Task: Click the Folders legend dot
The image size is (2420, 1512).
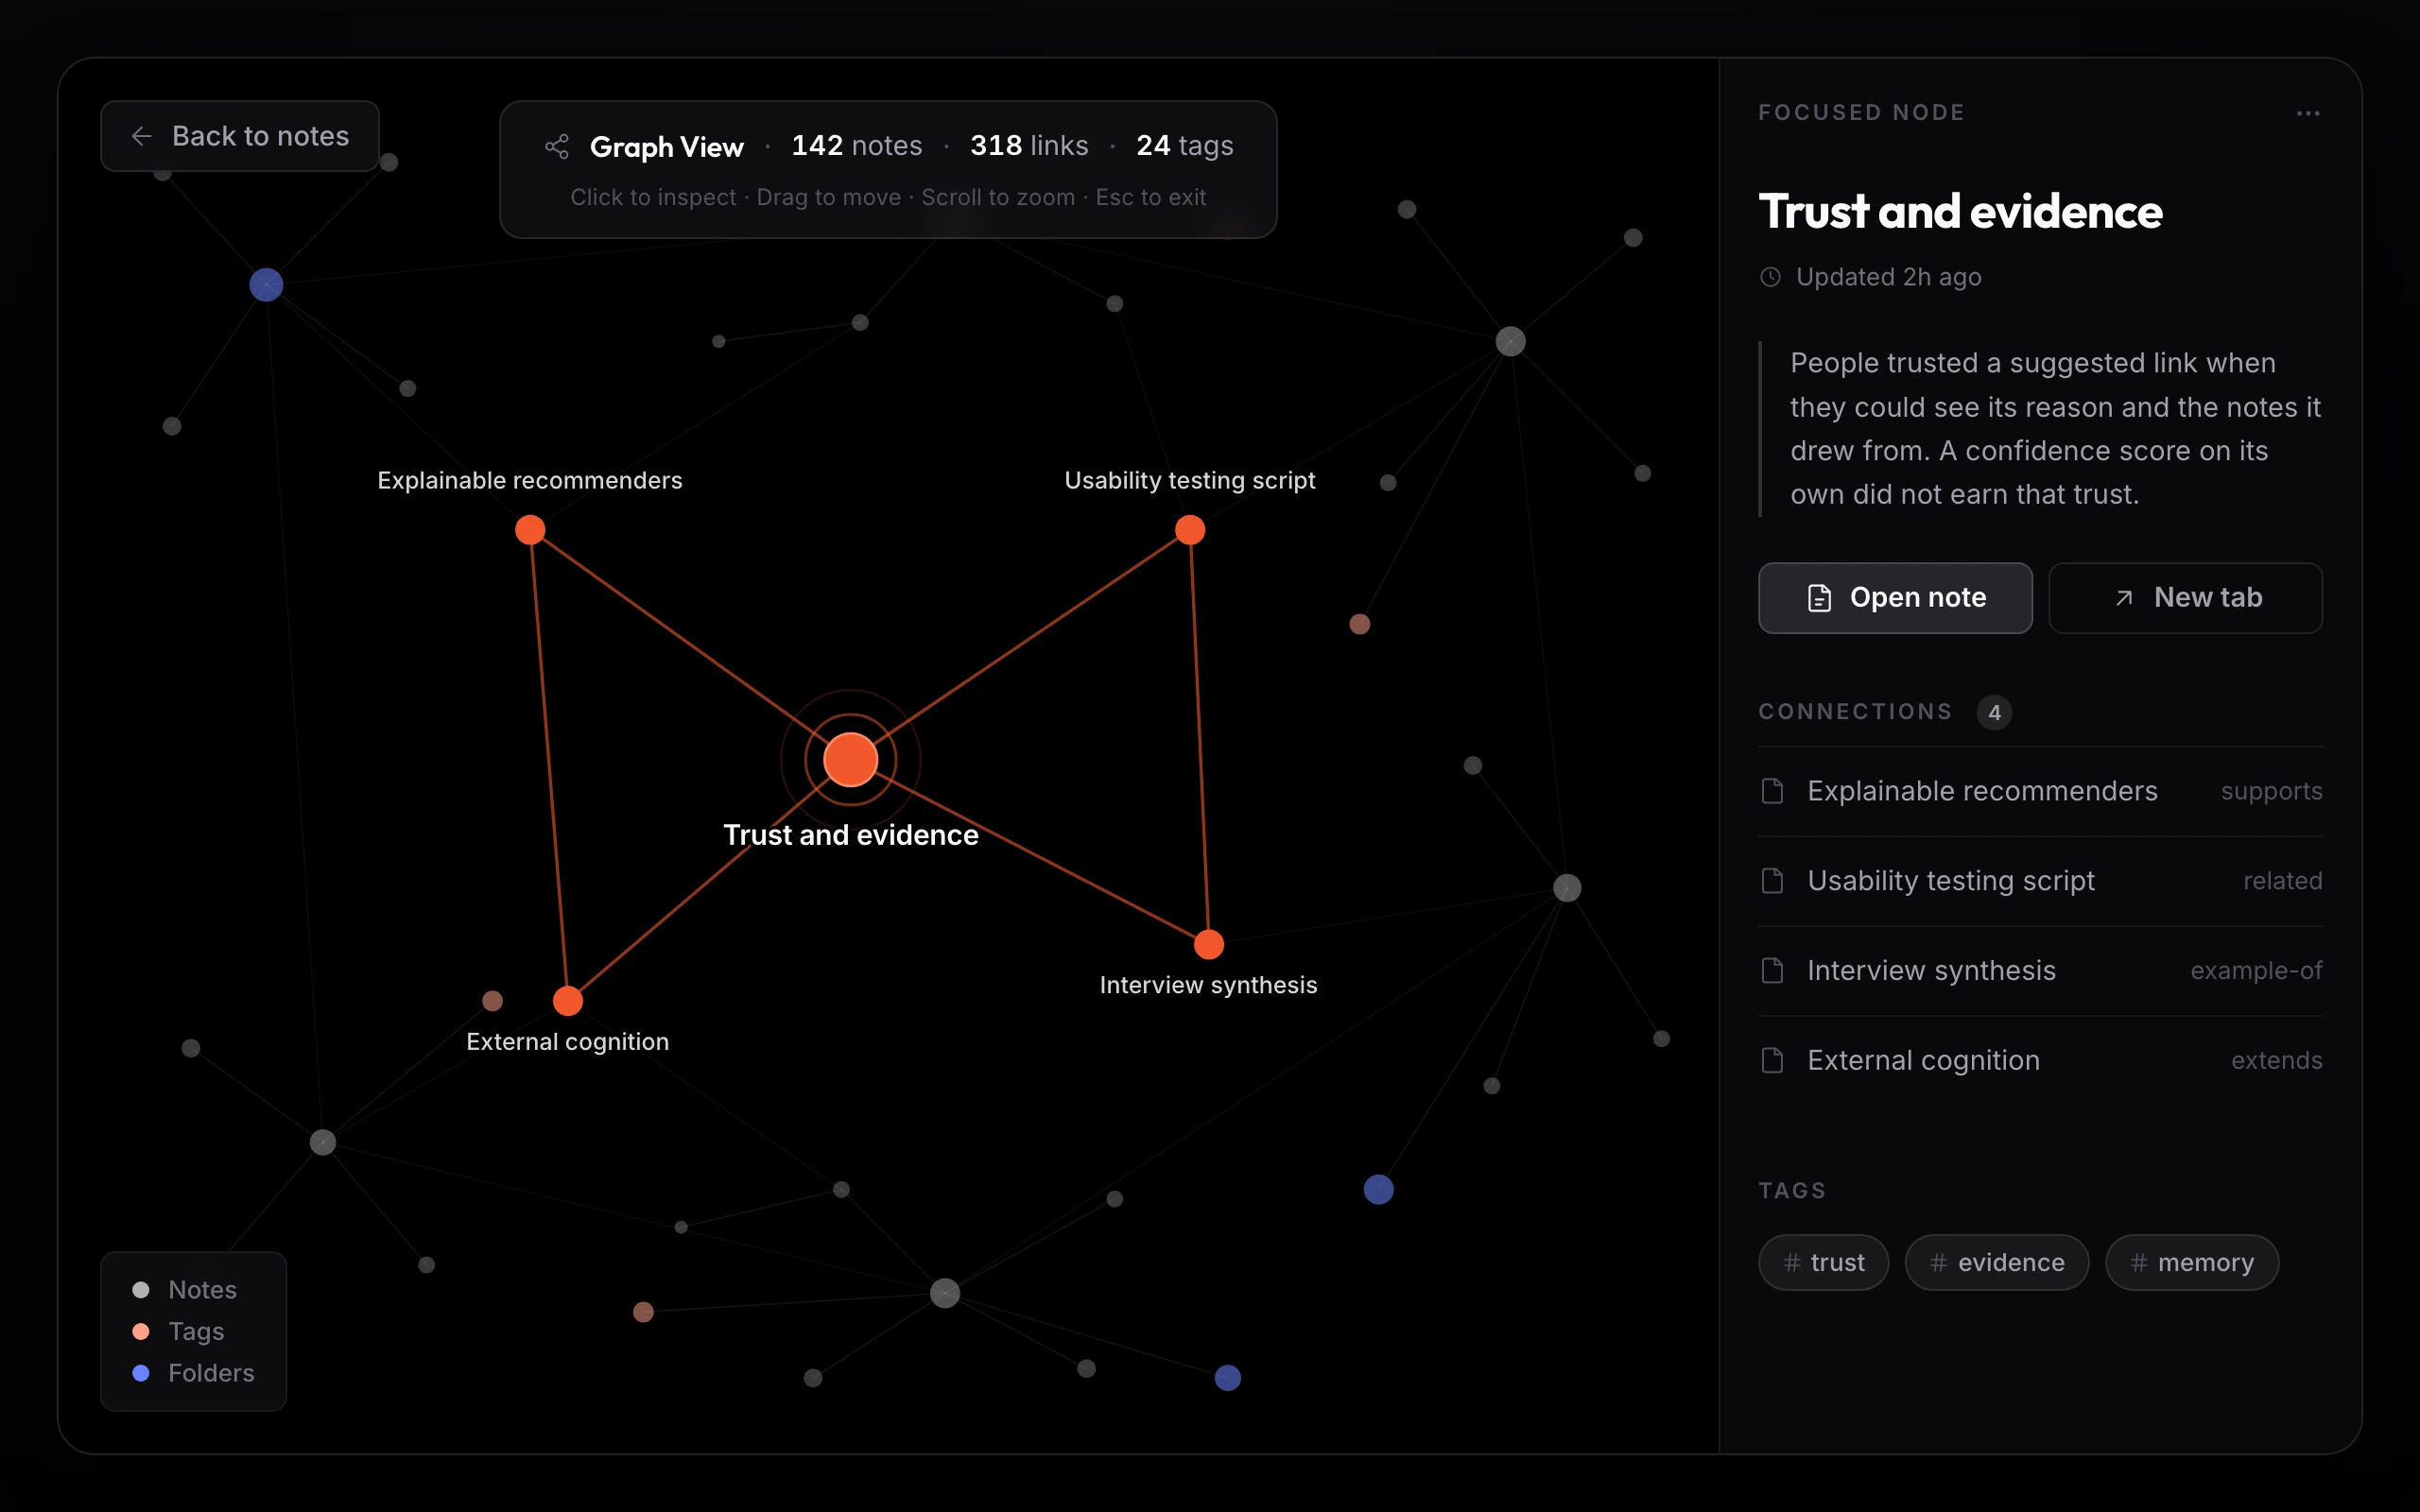Action: coord(141,1373)
